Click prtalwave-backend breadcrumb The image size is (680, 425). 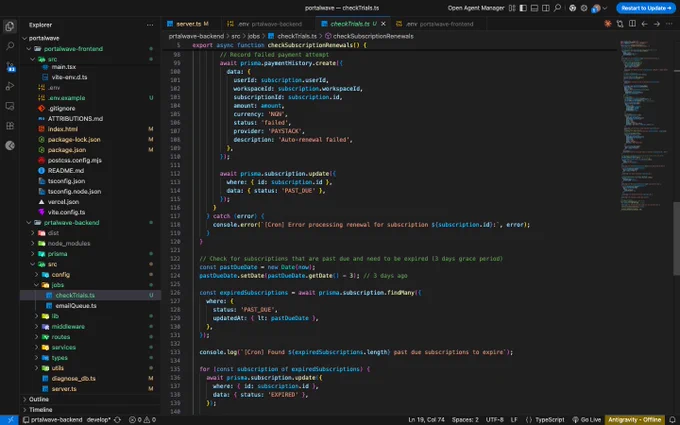[196, 36]
